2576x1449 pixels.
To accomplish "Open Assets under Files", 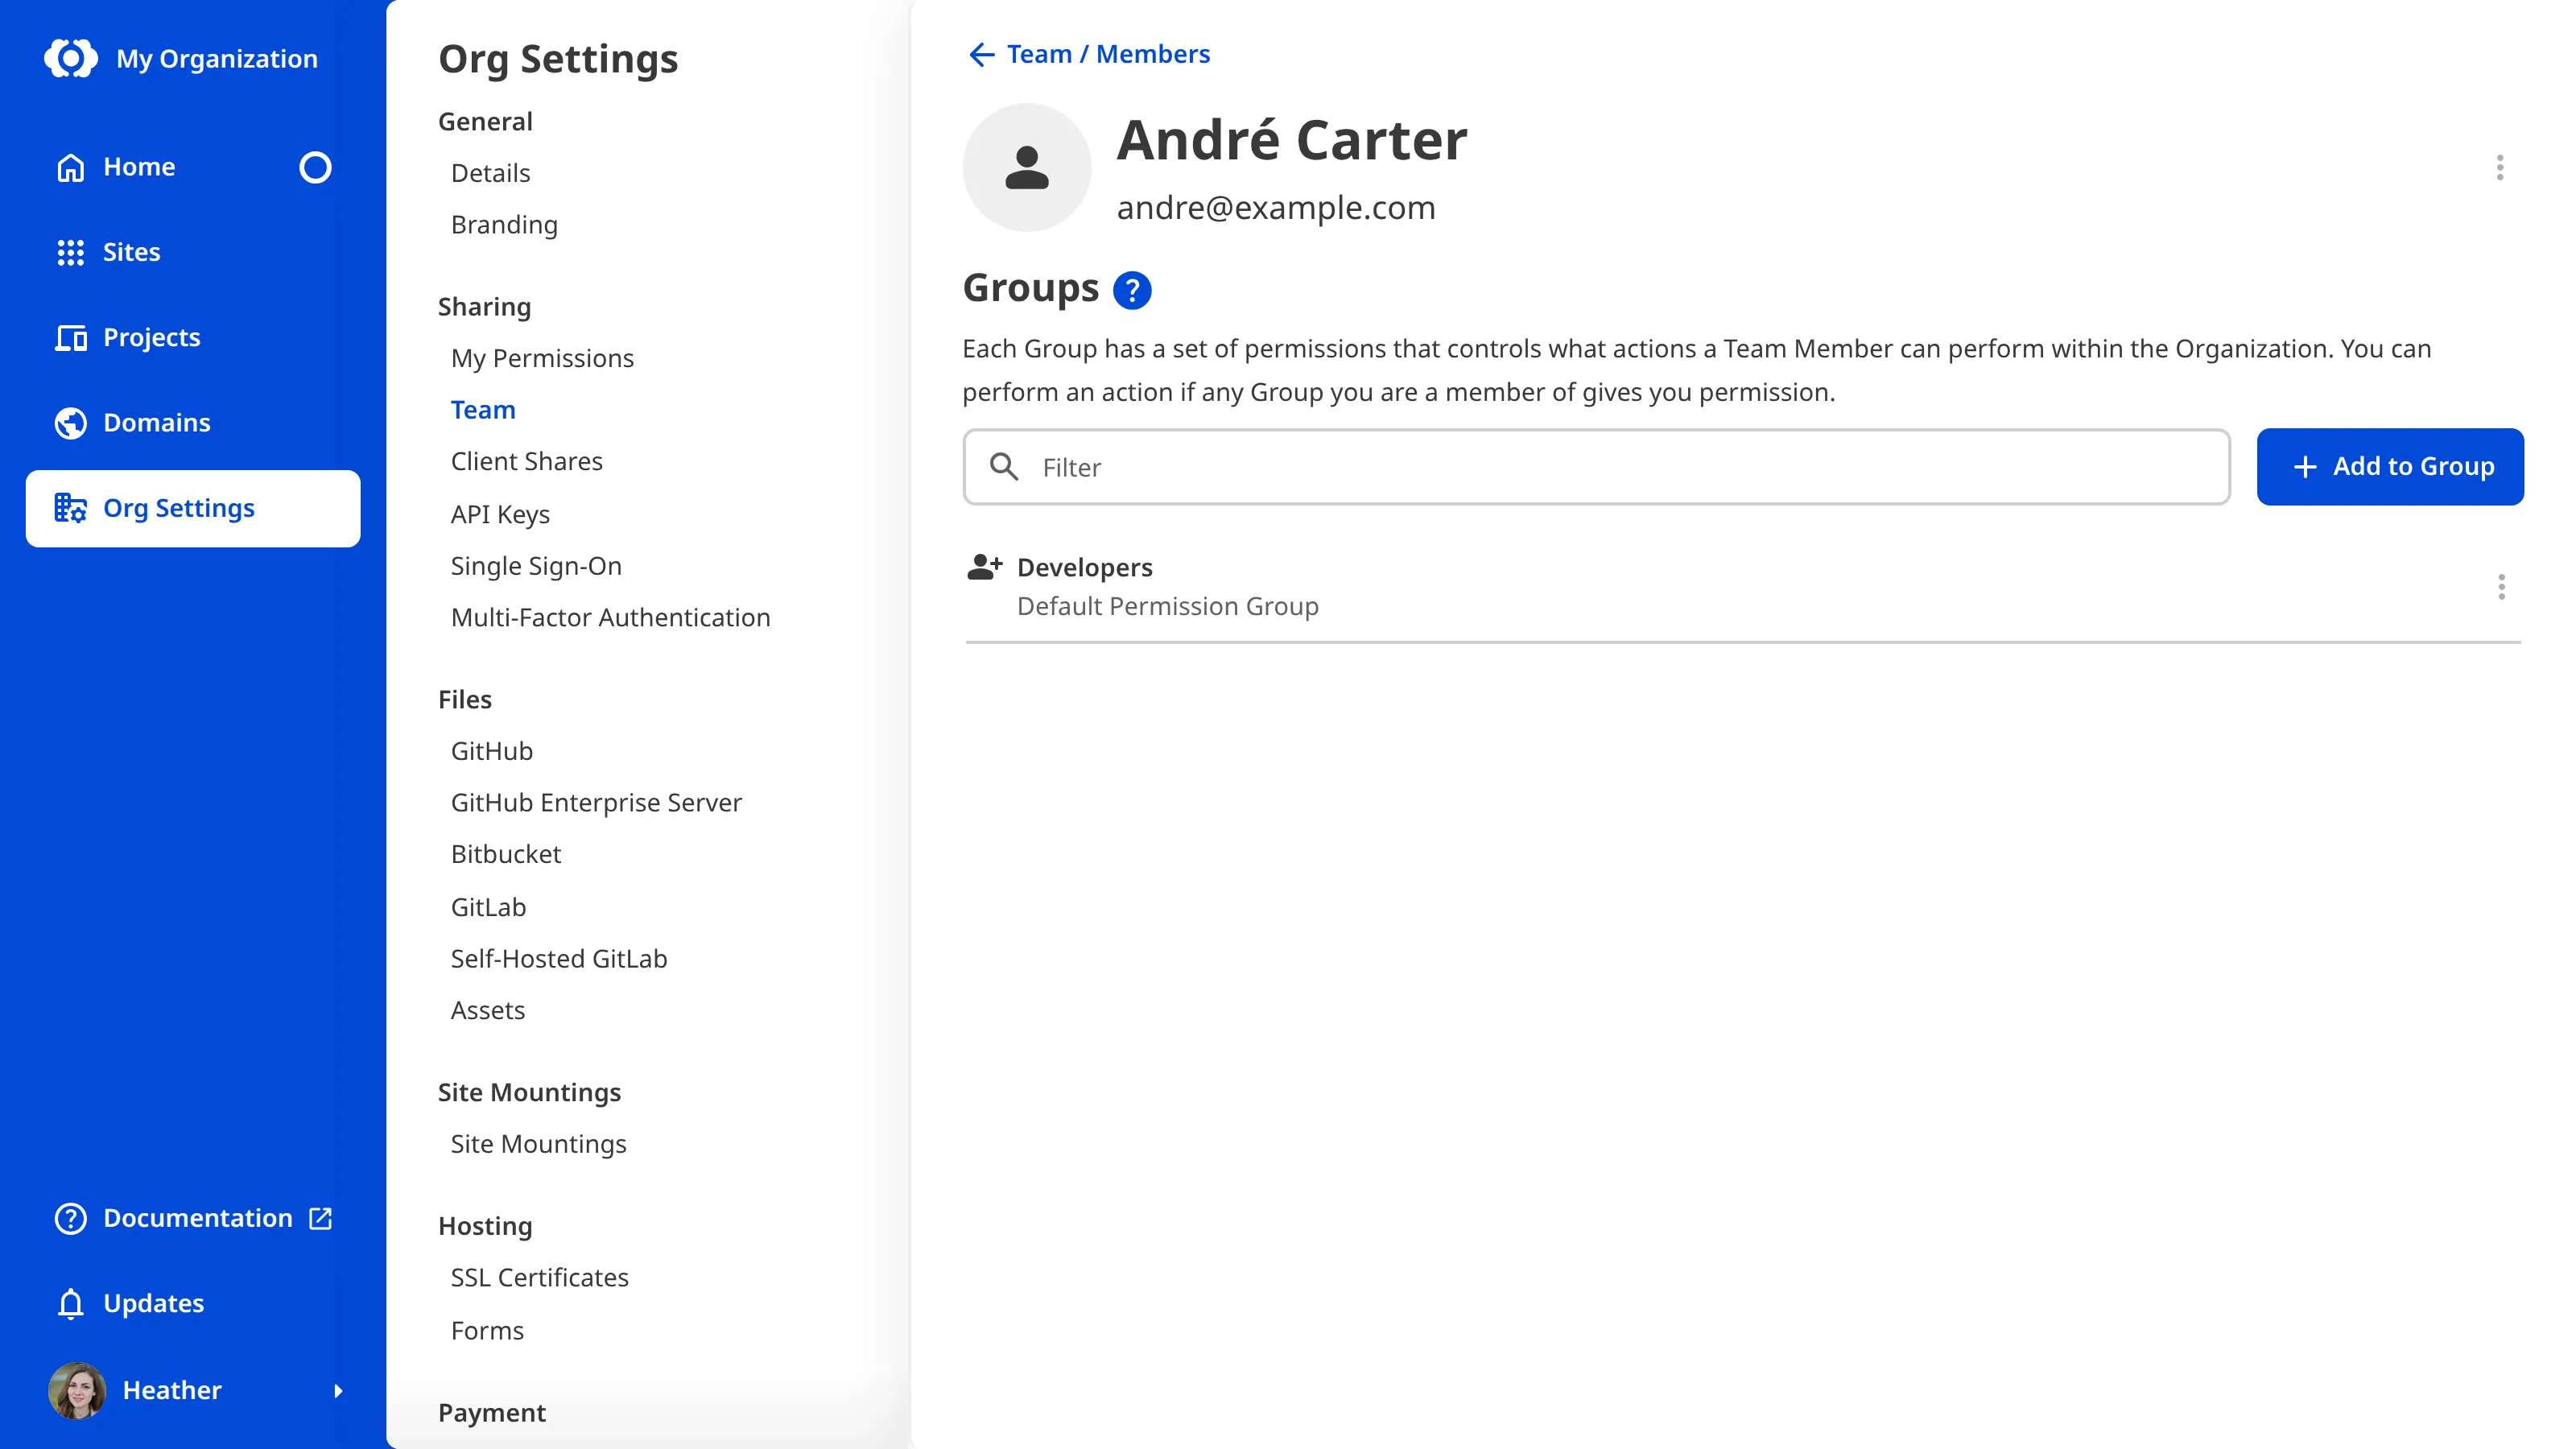I will [487, 1010].
